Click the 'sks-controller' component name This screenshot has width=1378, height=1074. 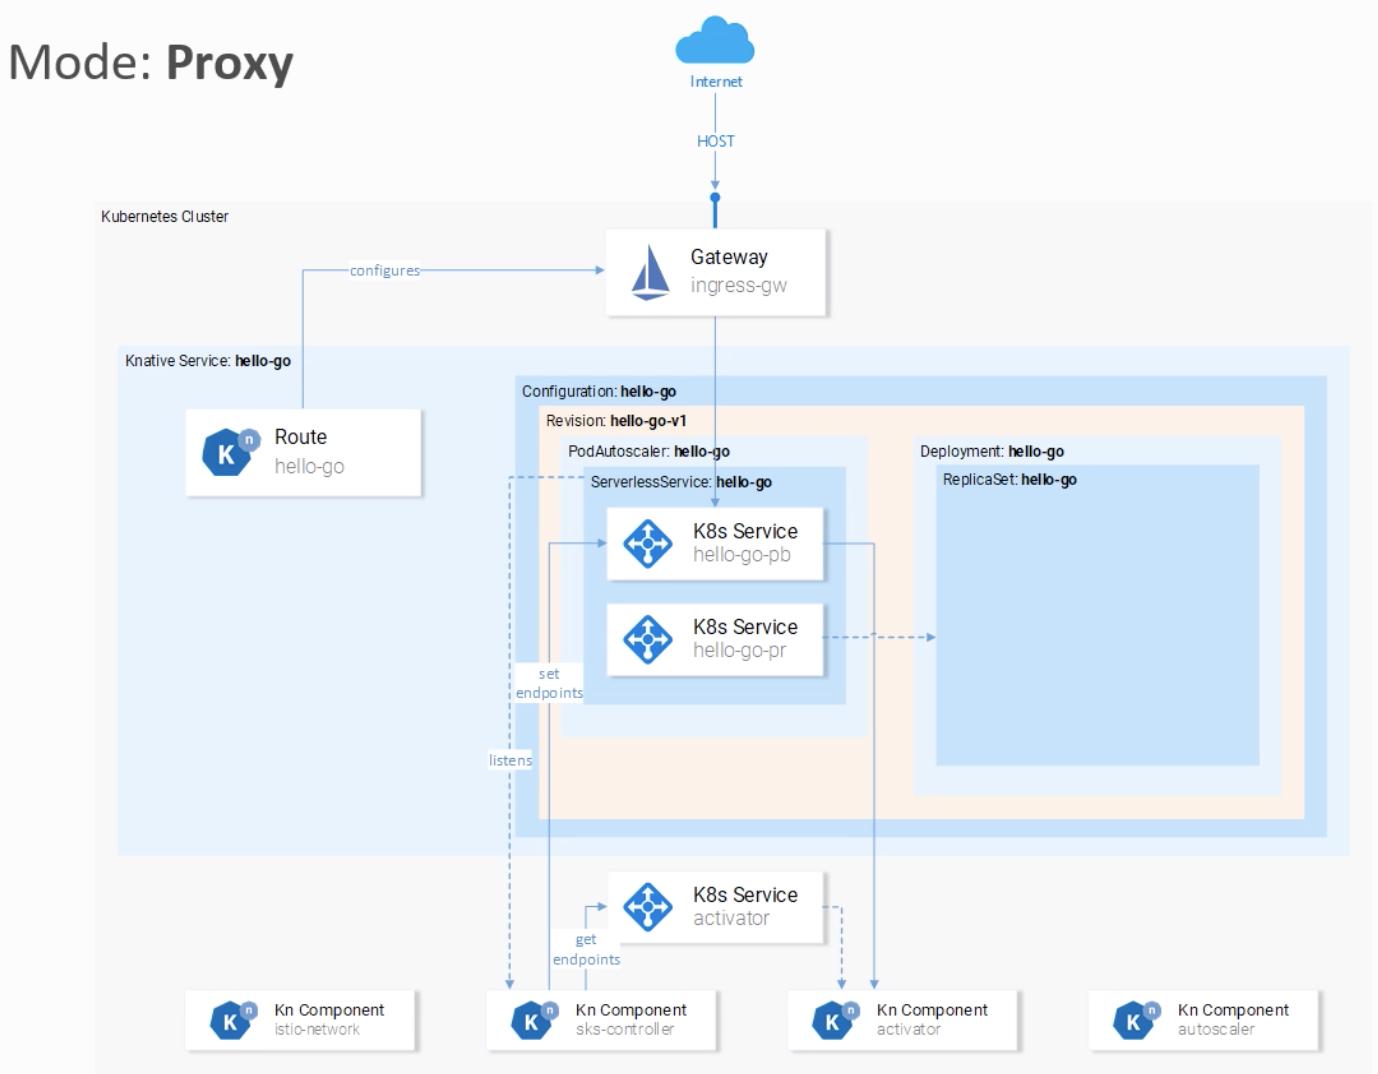tap(625, 1029)
